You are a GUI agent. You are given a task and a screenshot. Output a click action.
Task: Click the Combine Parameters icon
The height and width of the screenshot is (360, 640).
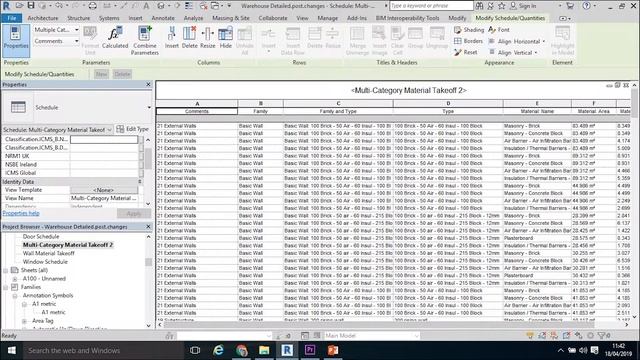pos(144,40)
